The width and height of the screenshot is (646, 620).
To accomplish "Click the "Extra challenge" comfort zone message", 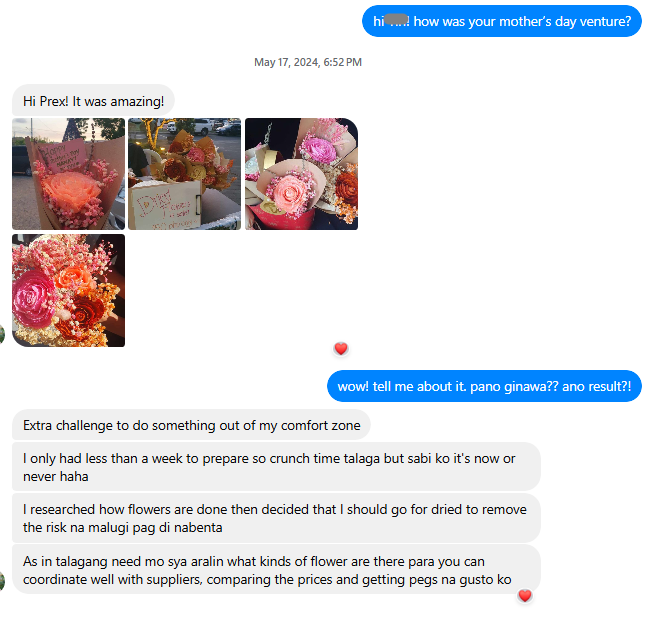I will coord(192,425).
